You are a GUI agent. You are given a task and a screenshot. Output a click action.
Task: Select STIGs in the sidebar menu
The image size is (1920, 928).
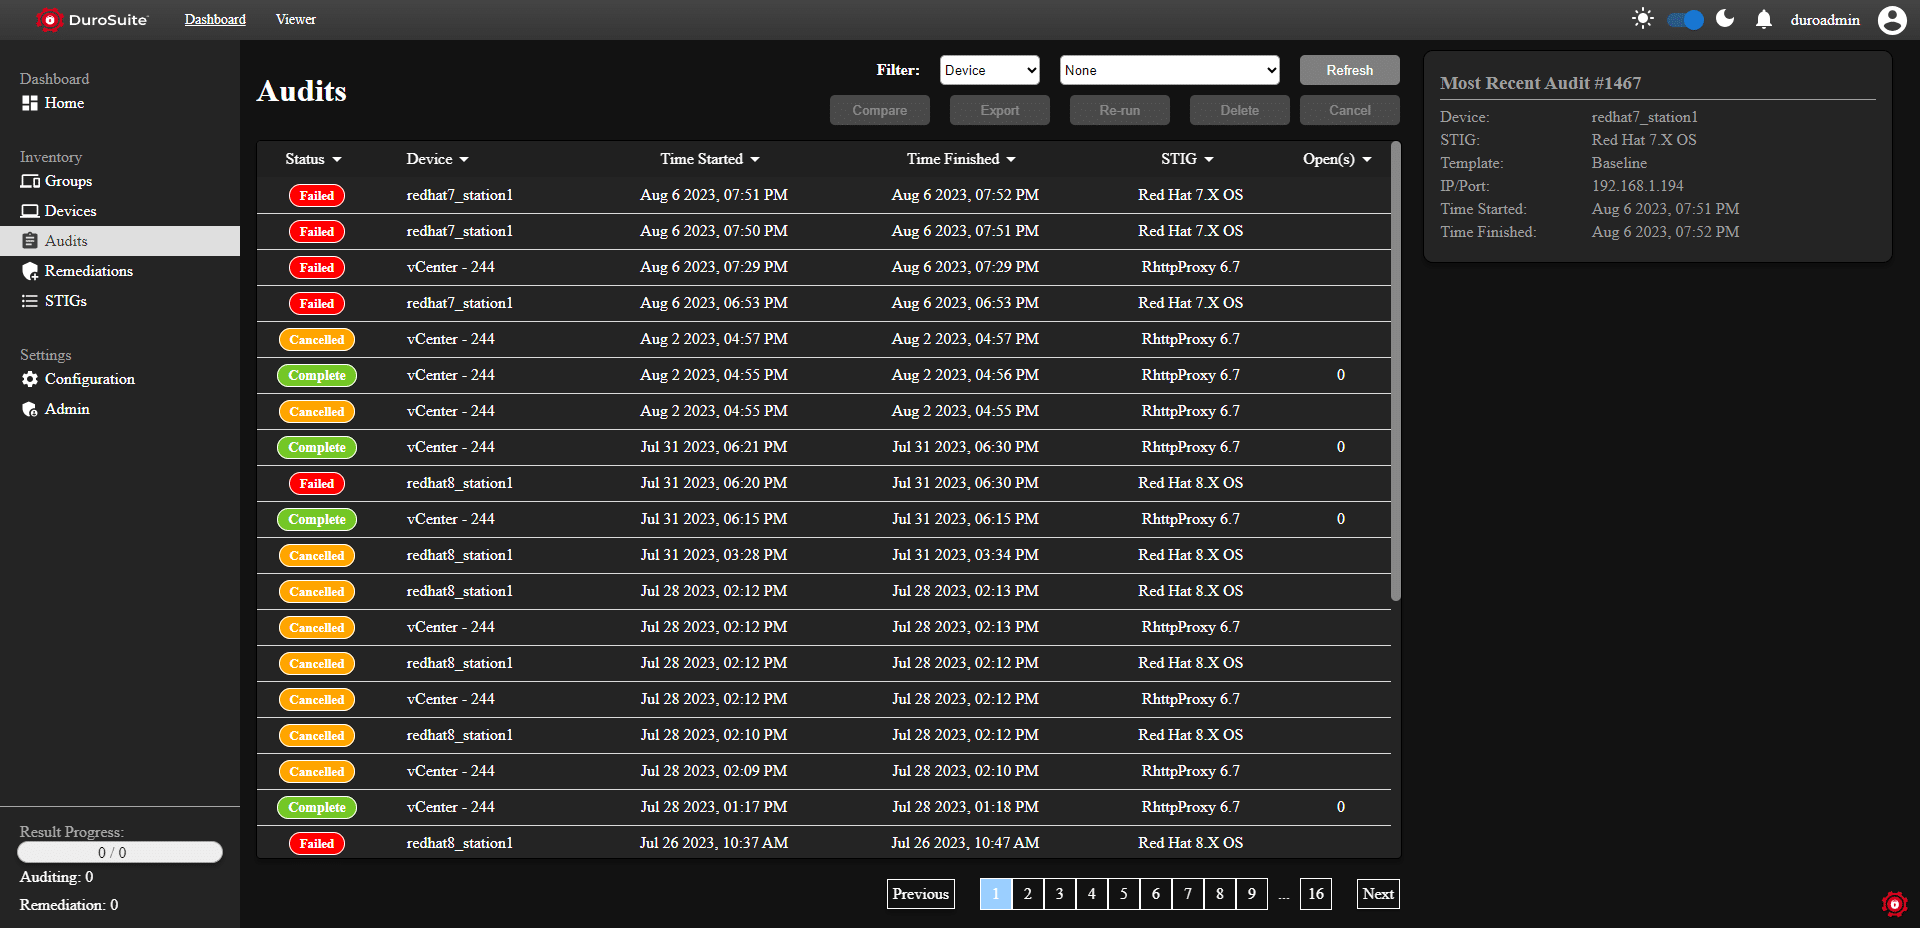[x=65, y=301]
